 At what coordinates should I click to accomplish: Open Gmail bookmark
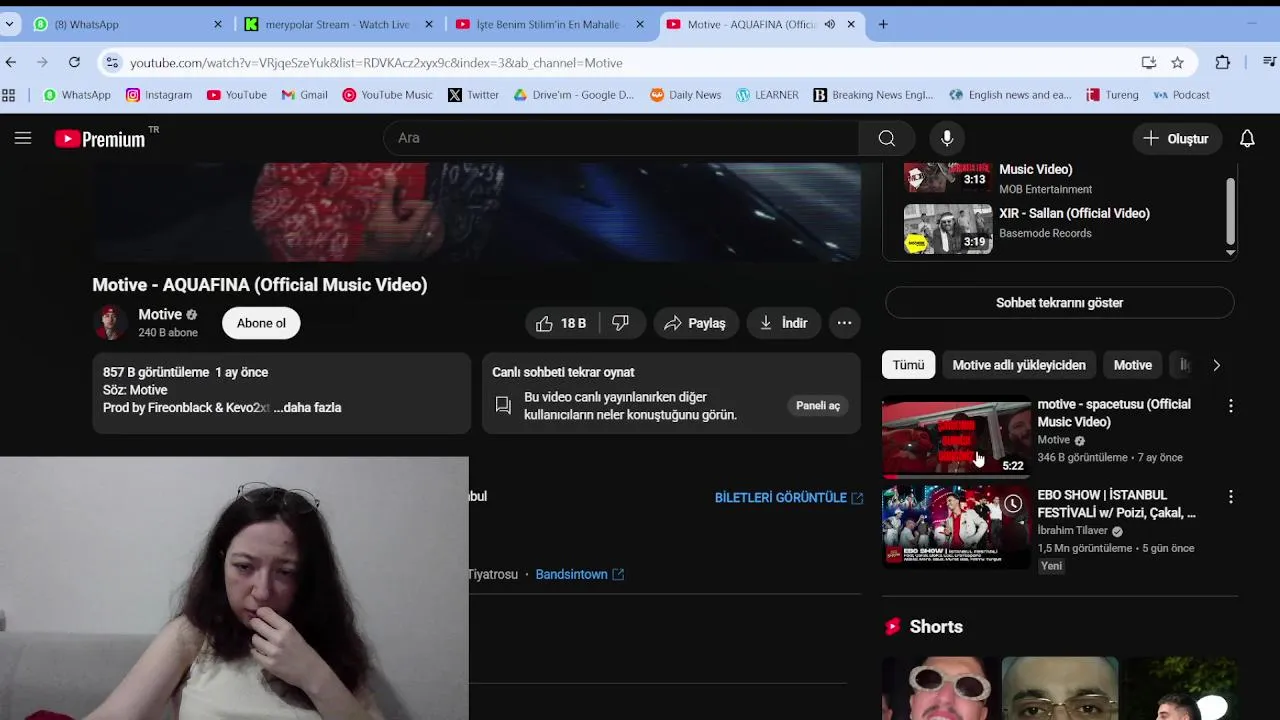point(304,95)
